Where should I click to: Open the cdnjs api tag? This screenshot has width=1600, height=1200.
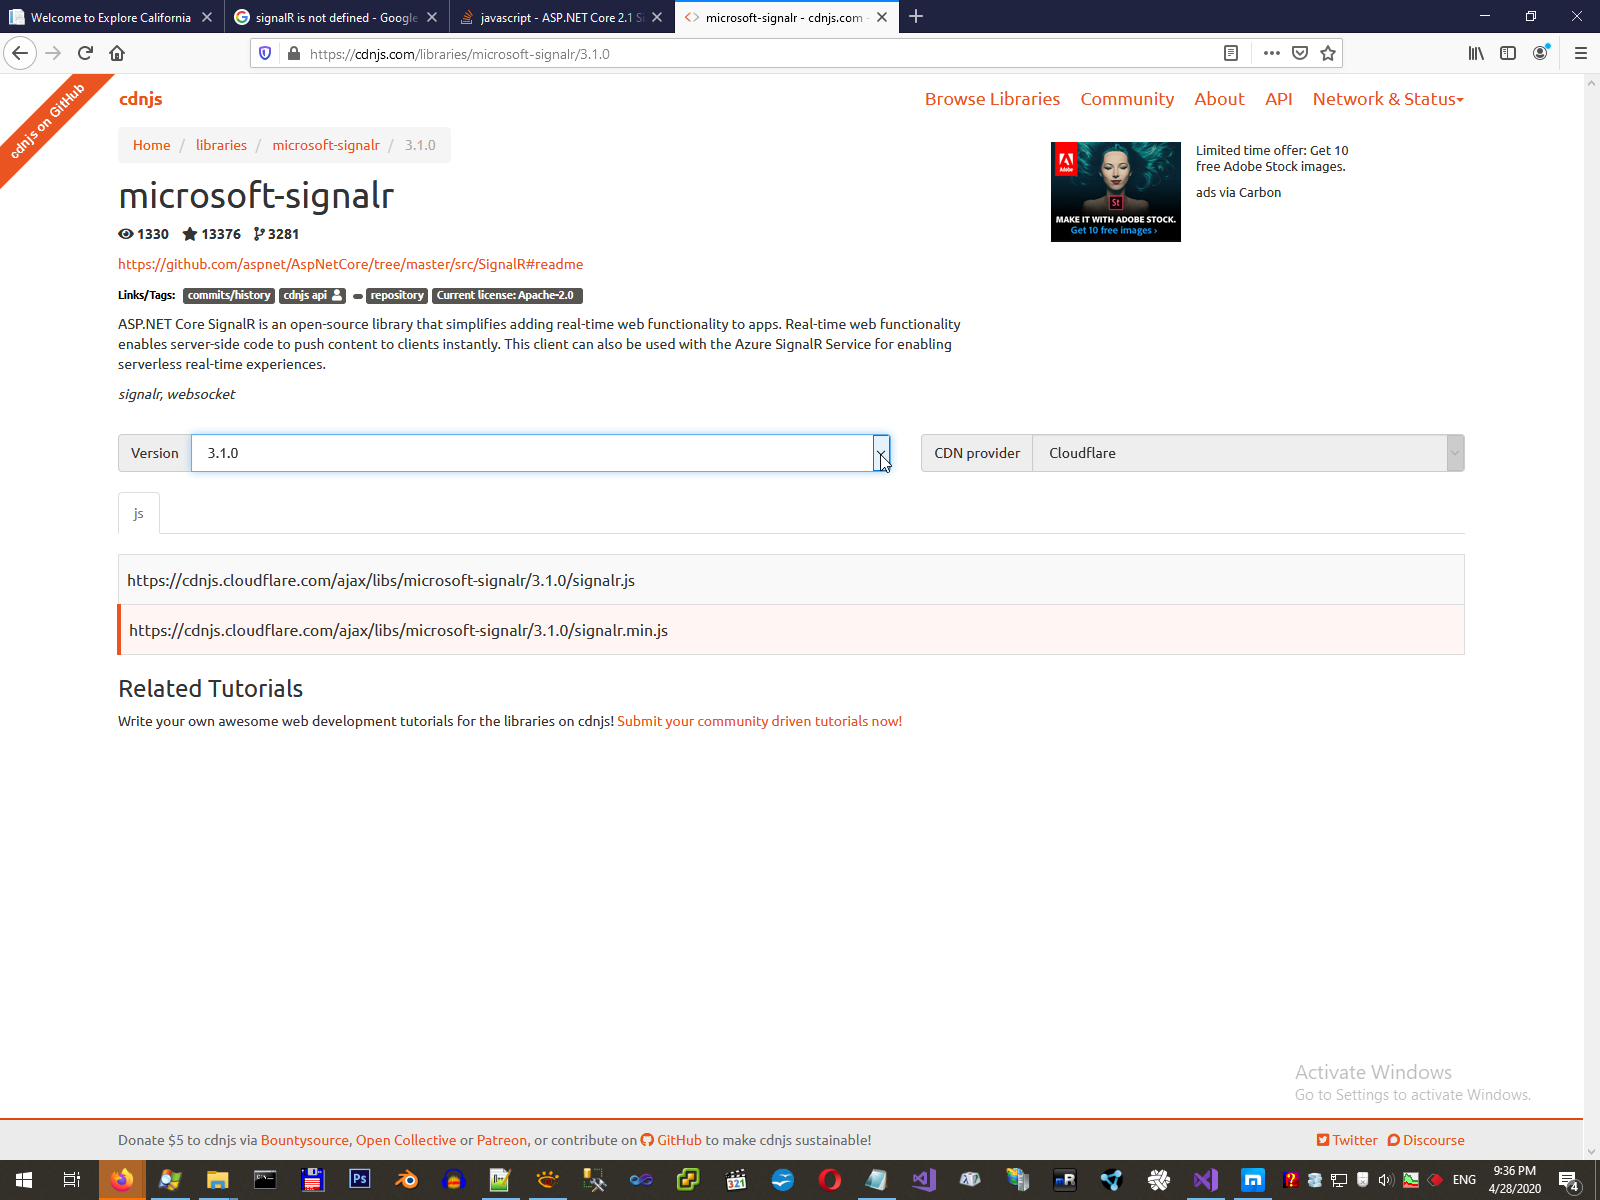313,295
